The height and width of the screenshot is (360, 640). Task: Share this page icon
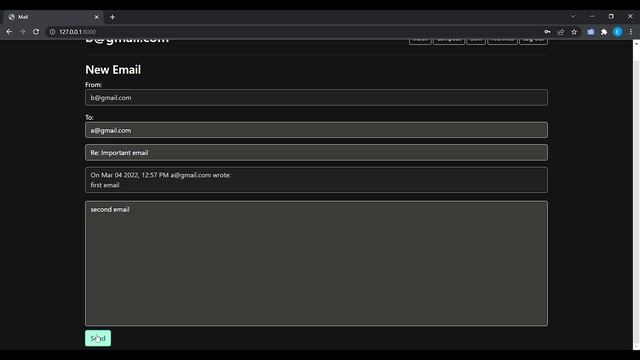[560, 31]
